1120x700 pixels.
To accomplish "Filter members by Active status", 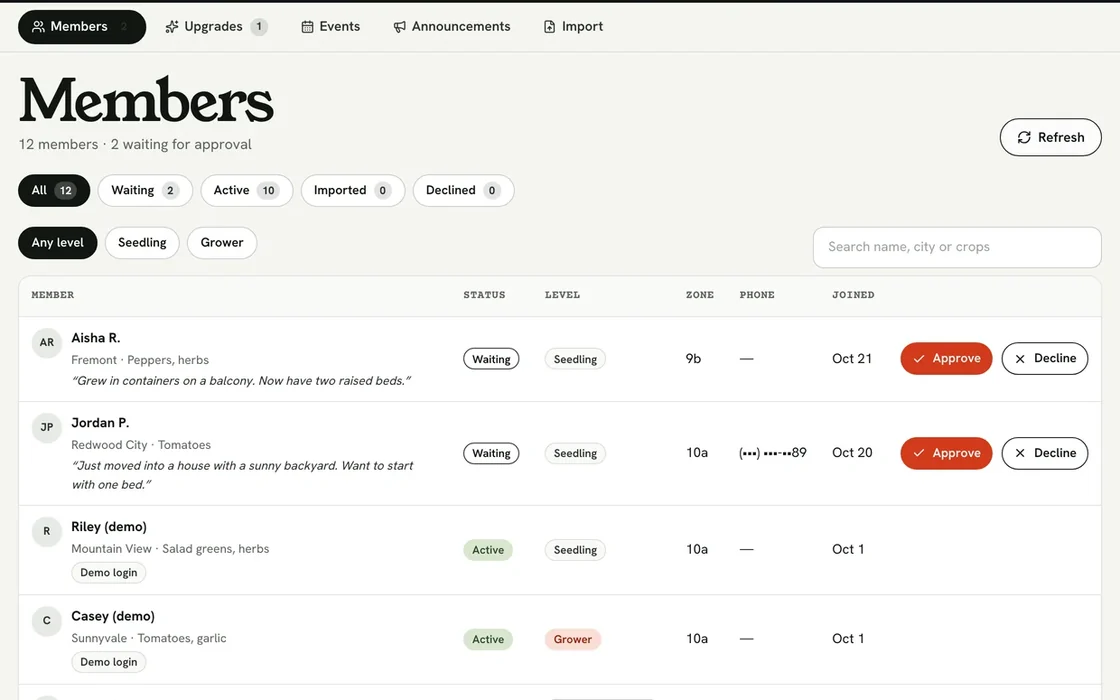I will [246, 191].
